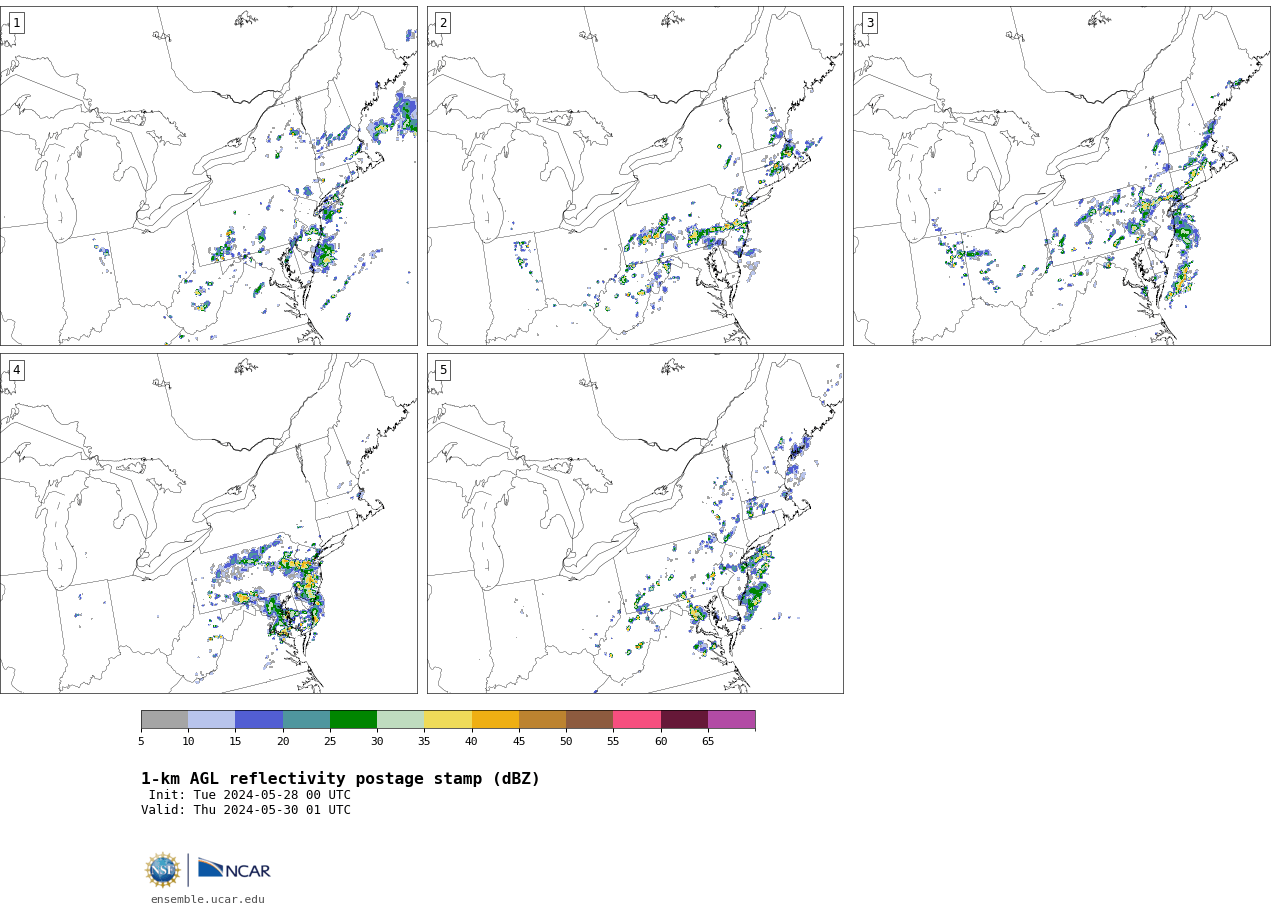
Task: Click the light lavender 10-15 dBZ swatch
Action: [x=211, y=720]
